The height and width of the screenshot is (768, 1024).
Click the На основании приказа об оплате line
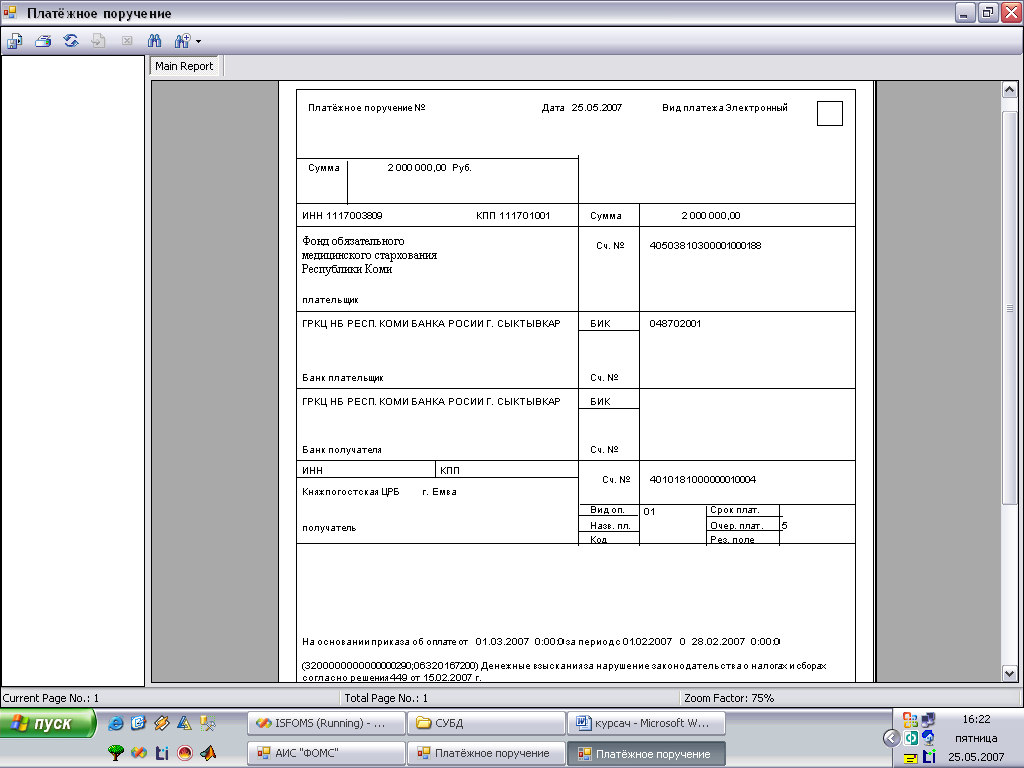[x=541, y=641]
